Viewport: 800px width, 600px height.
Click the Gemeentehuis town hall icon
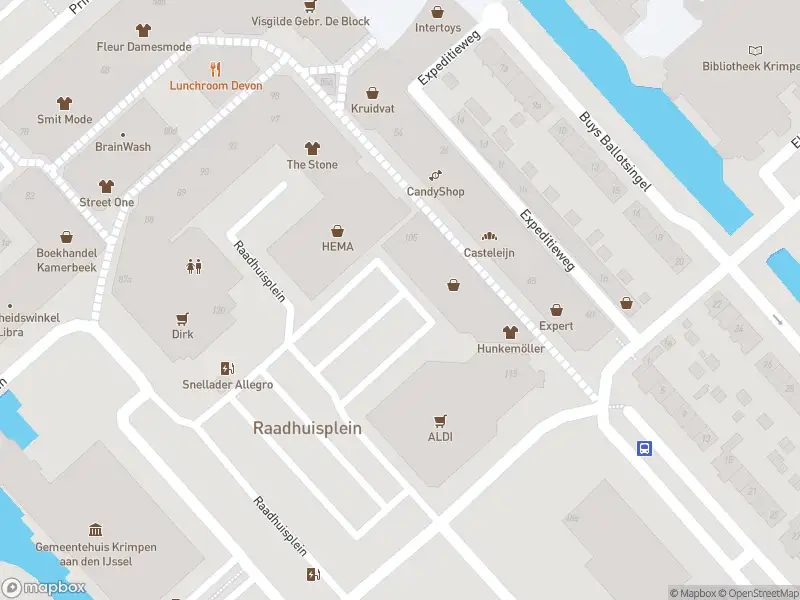coord(95,530)
